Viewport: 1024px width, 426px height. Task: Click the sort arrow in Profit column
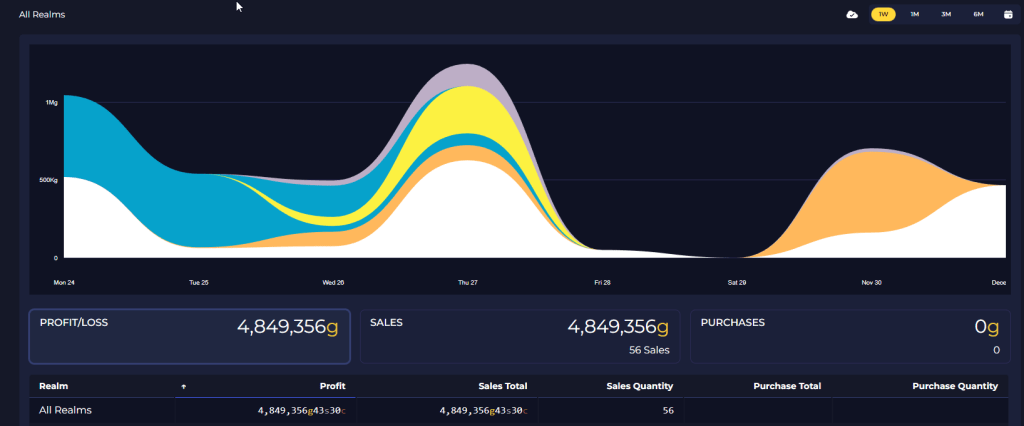click(x=183, y=386)
